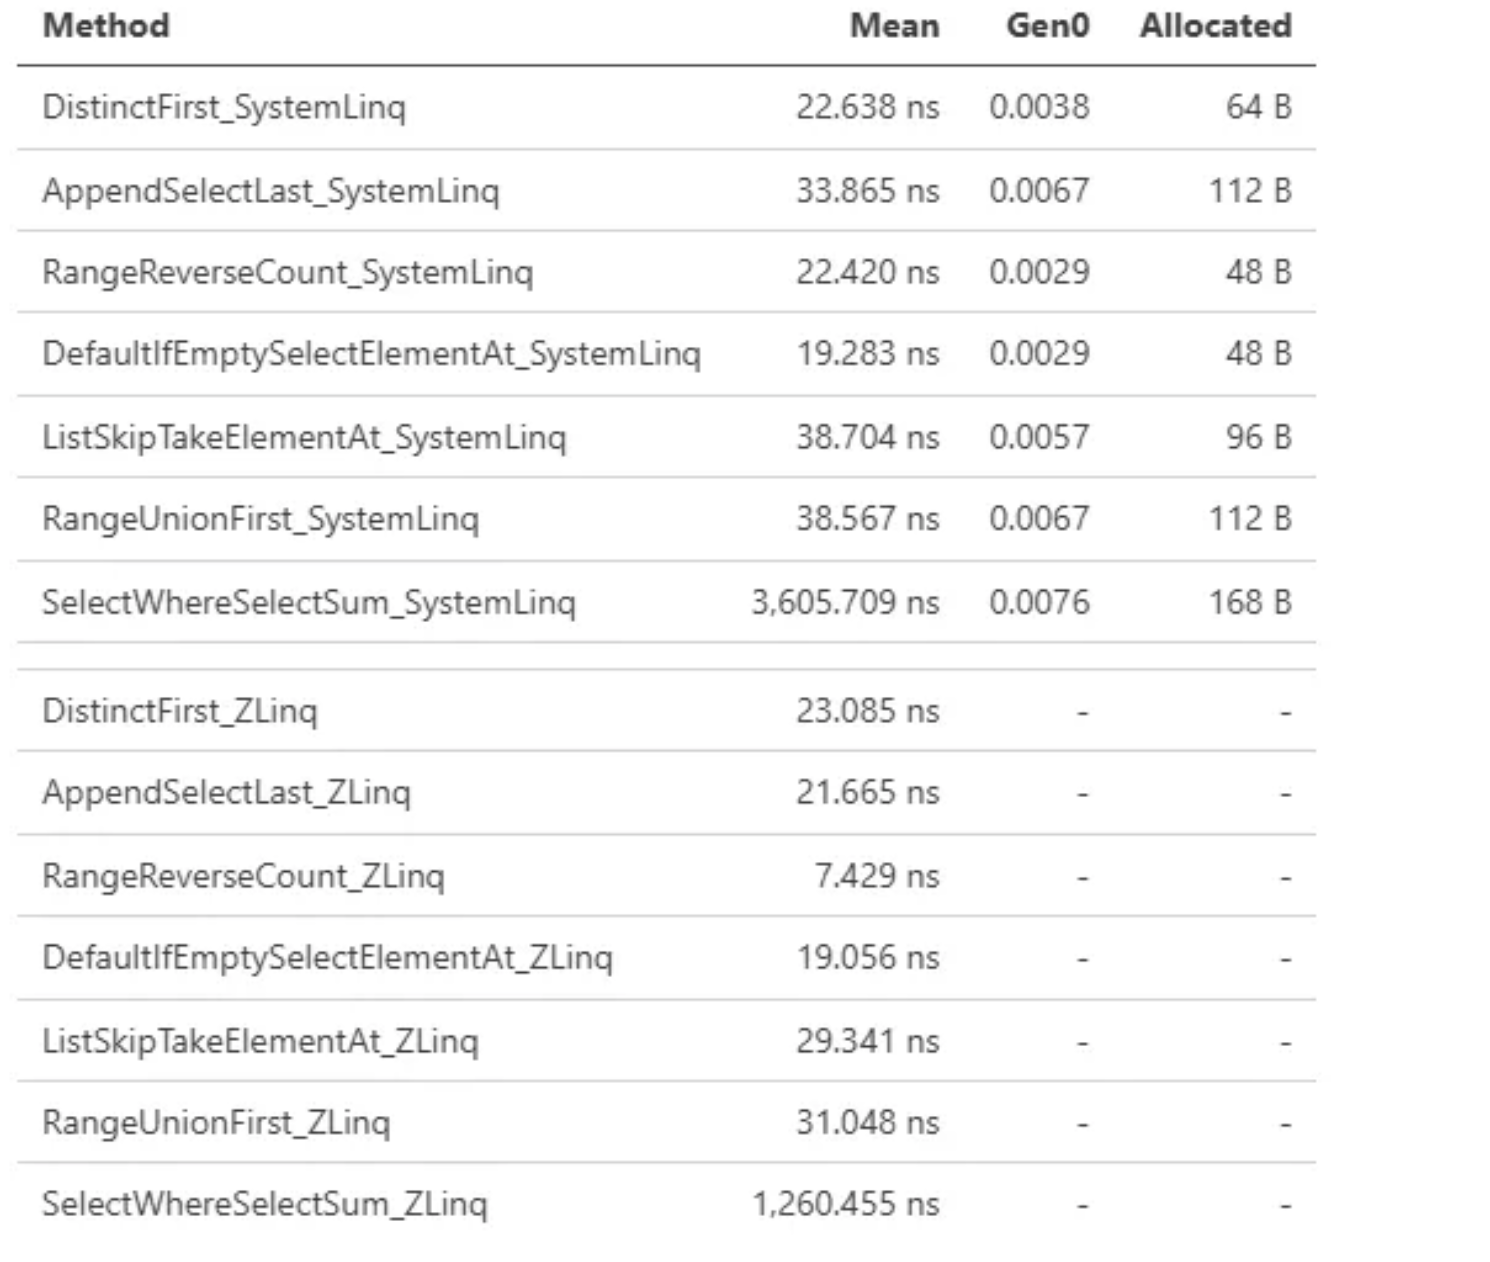Click the Gen0 column header
Viewport: 1490px width, 1262px height.
[x=1047, y=26]
